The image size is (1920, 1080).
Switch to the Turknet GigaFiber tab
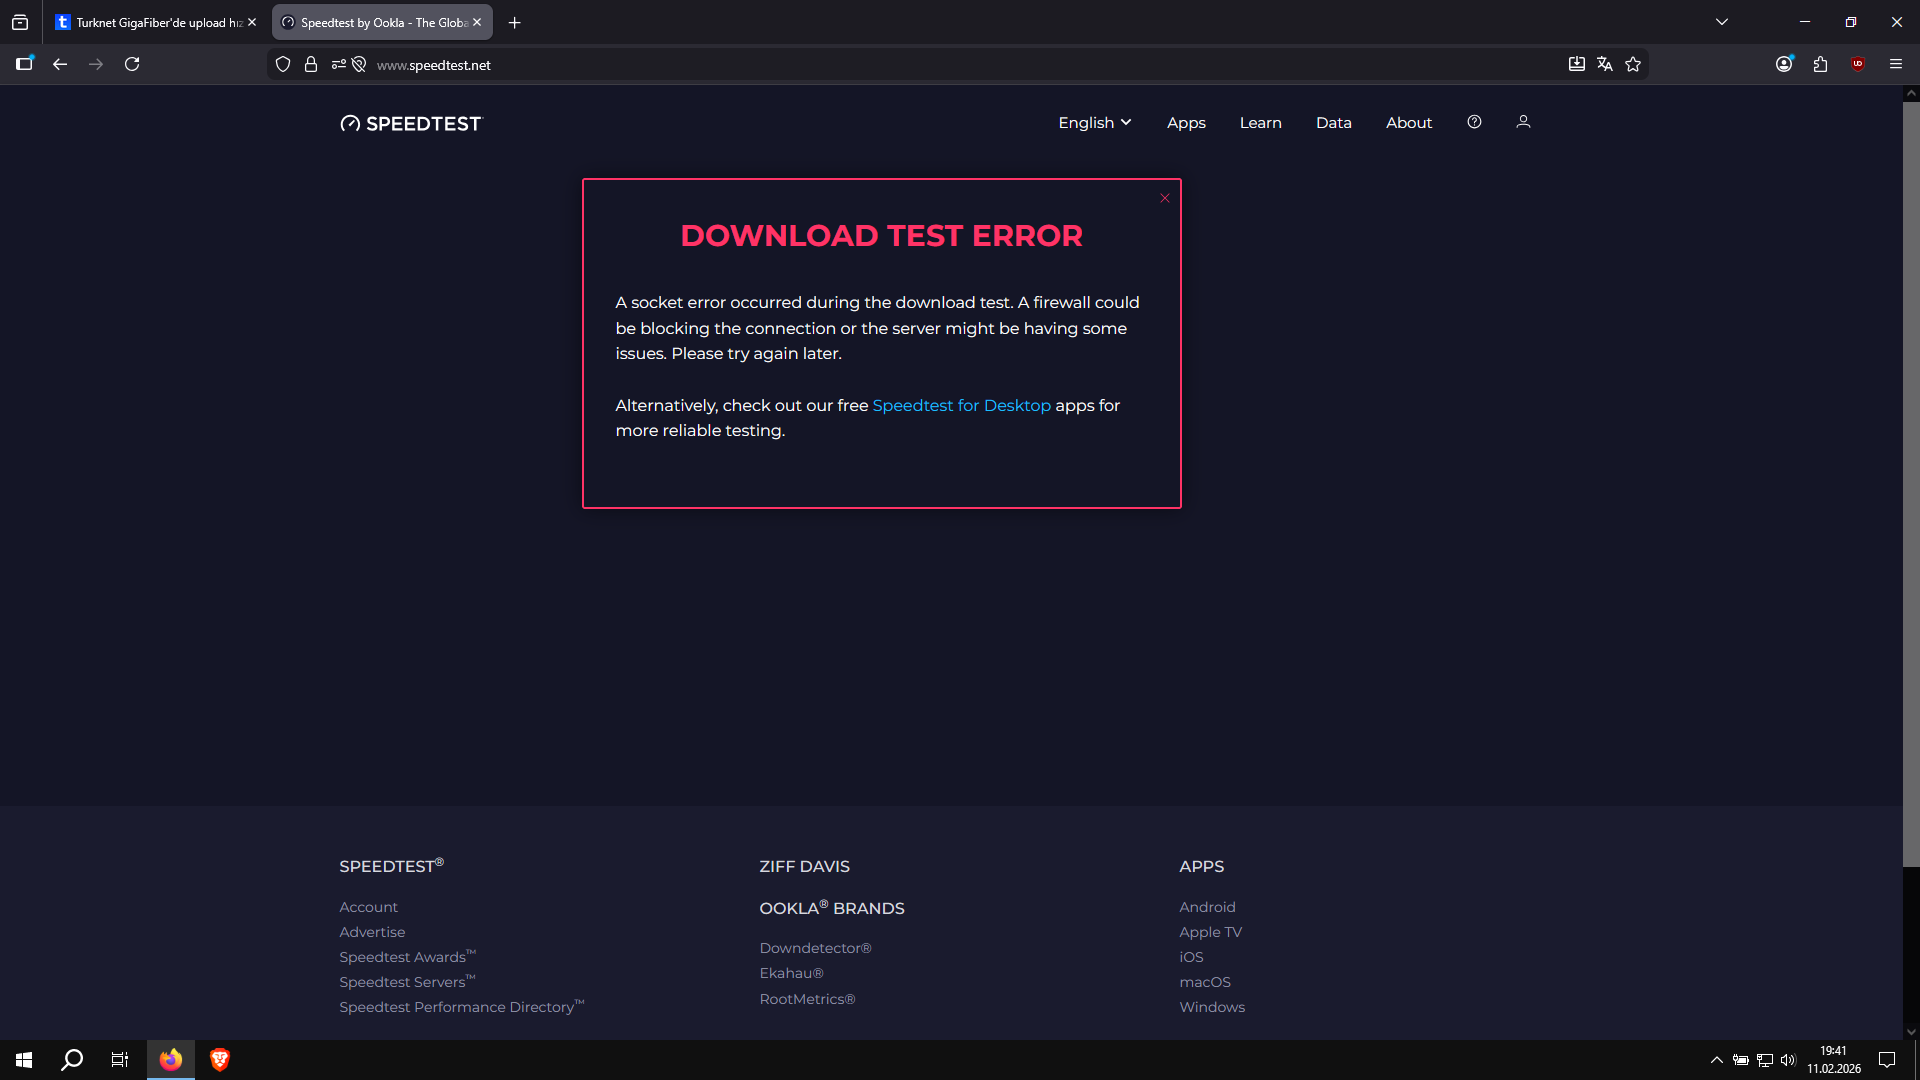(x=156, y=22)
